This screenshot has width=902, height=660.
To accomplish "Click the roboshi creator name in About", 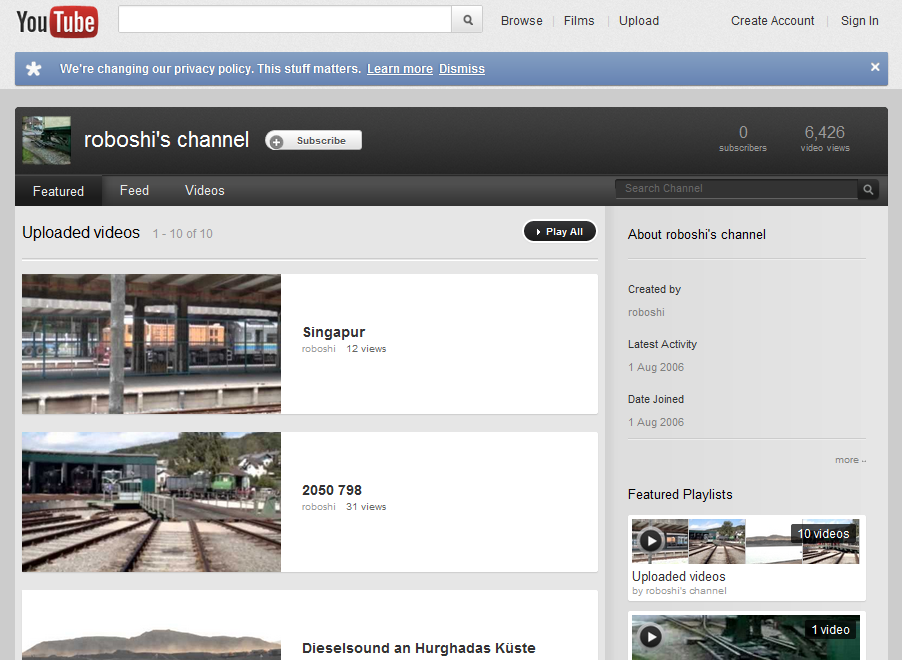I will 646,312.
